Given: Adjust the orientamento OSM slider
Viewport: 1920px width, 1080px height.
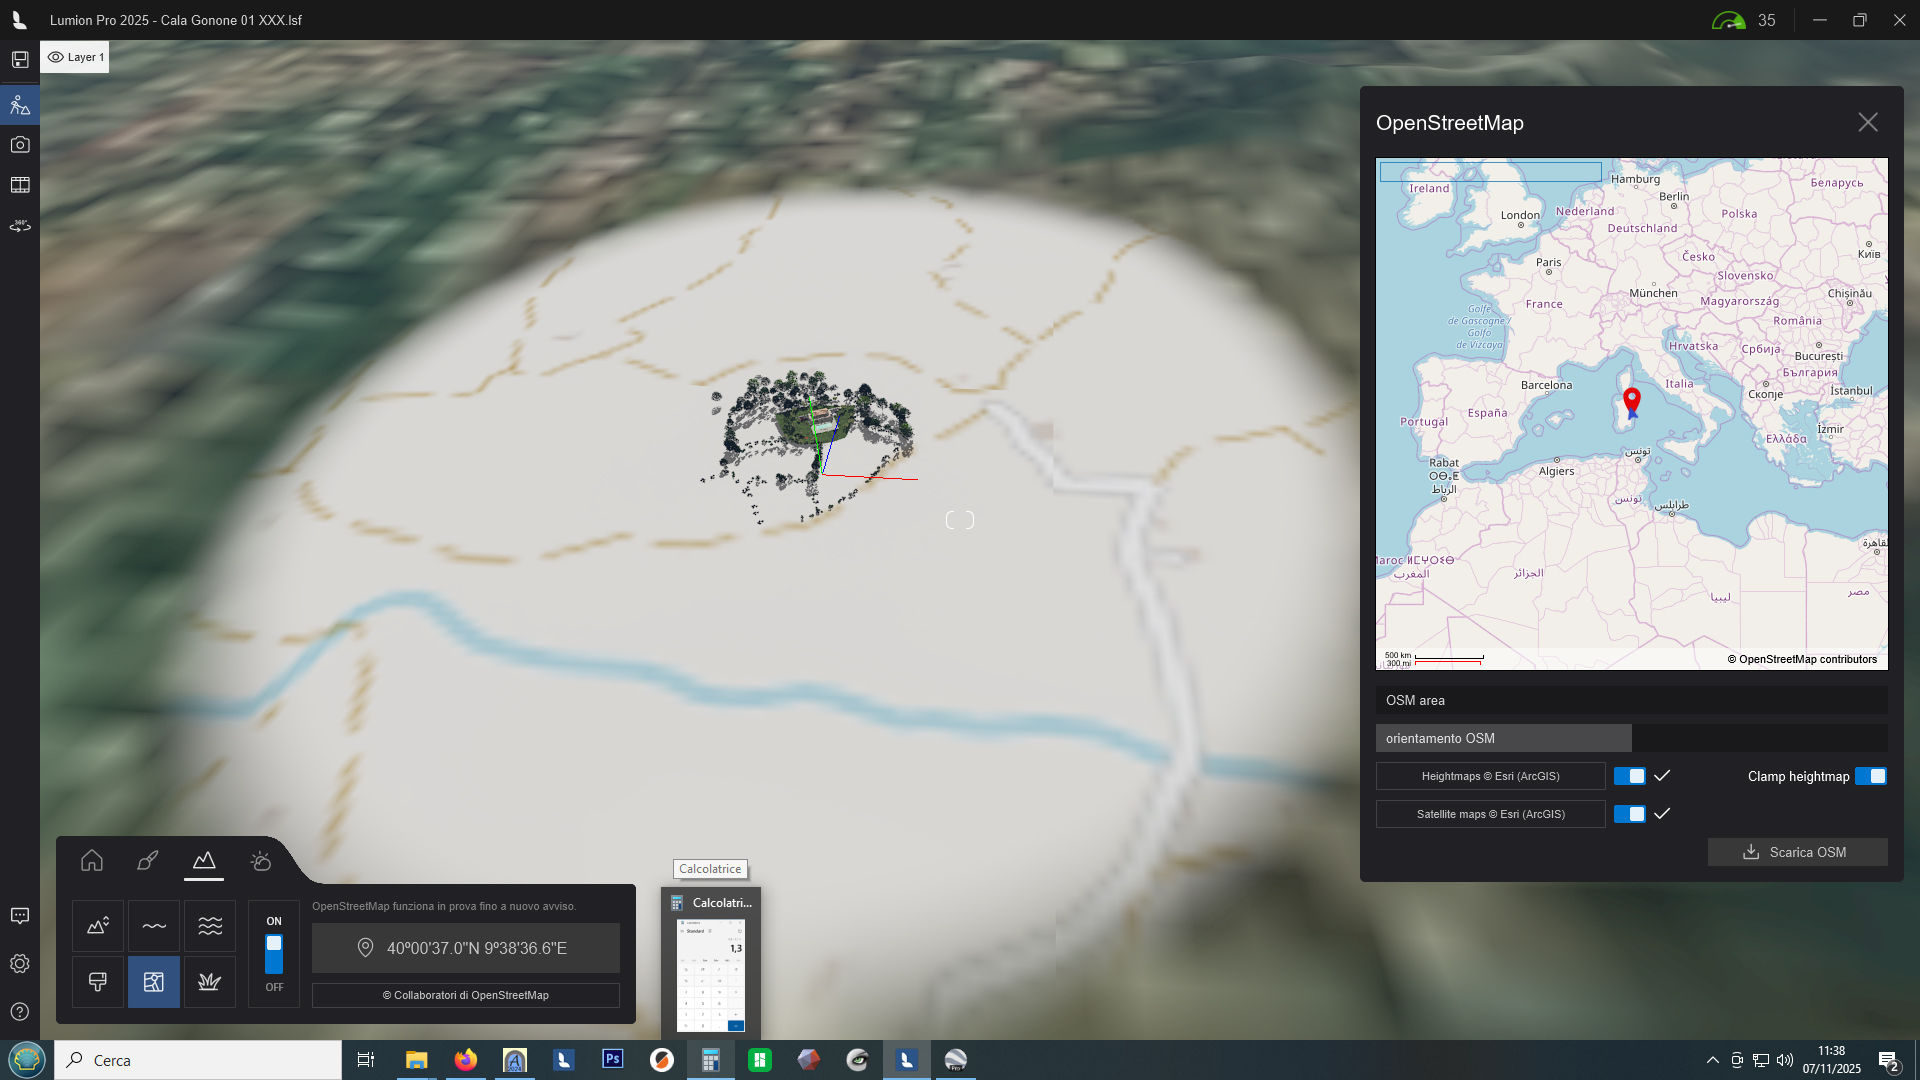Looking at the screenshot, I should [1632, 738].
